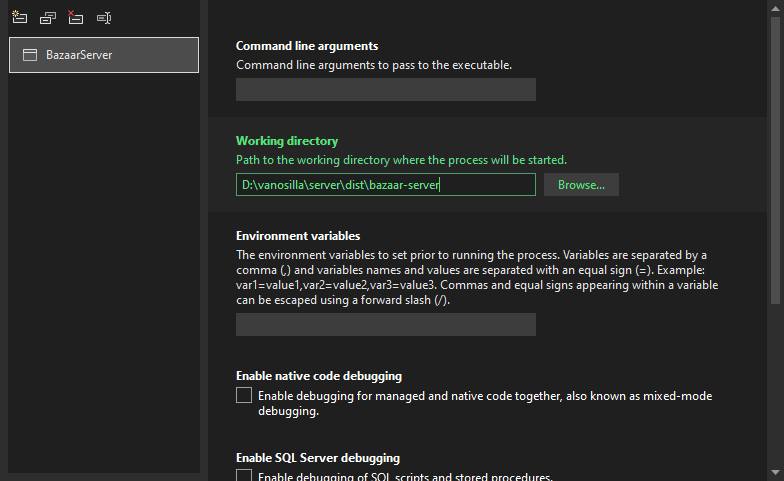
Task: Select the BazaarServer profile name
Action: click(79, 55)
